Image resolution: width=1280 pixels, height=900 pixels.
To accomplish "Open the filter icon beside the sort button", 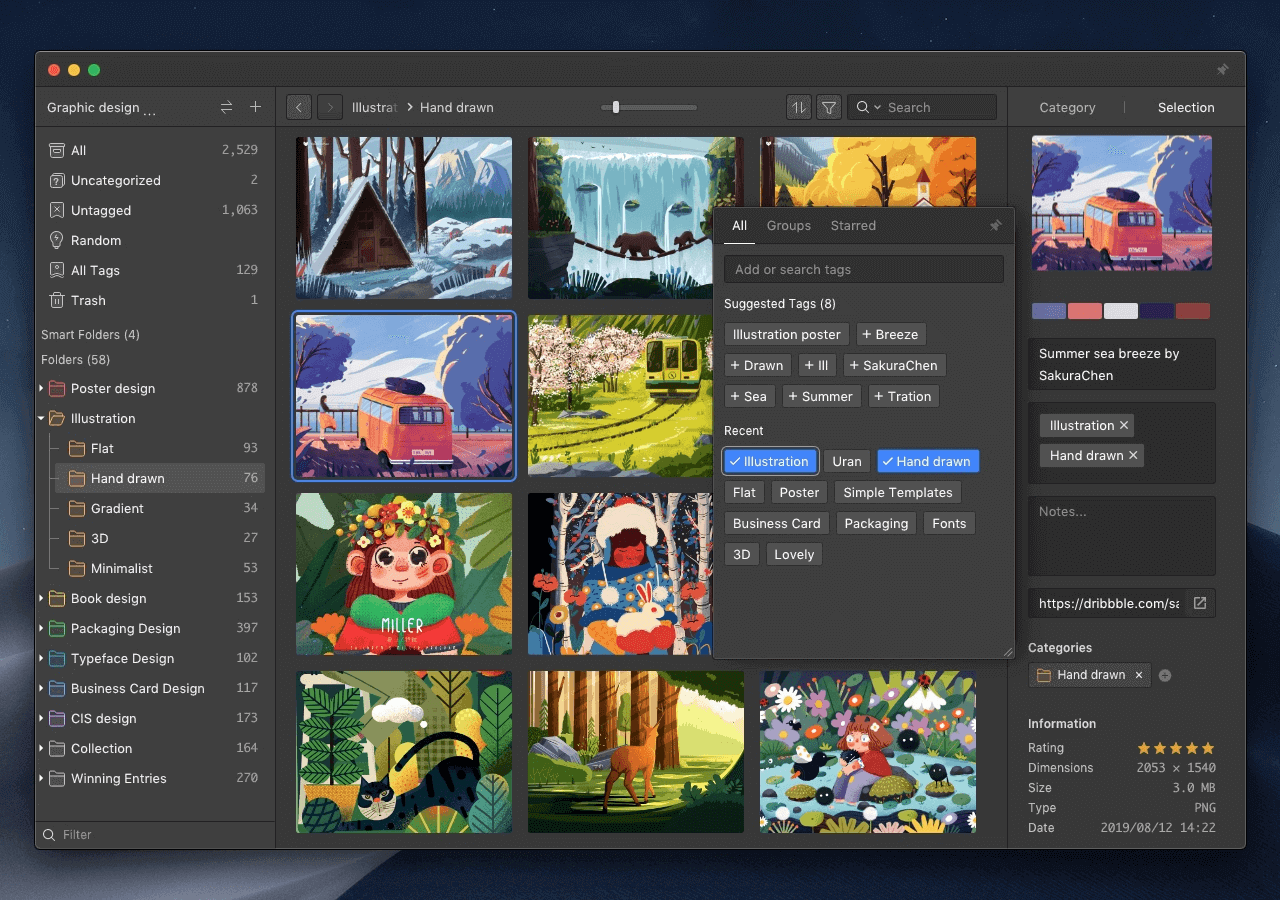I will [x=829, y=106].
